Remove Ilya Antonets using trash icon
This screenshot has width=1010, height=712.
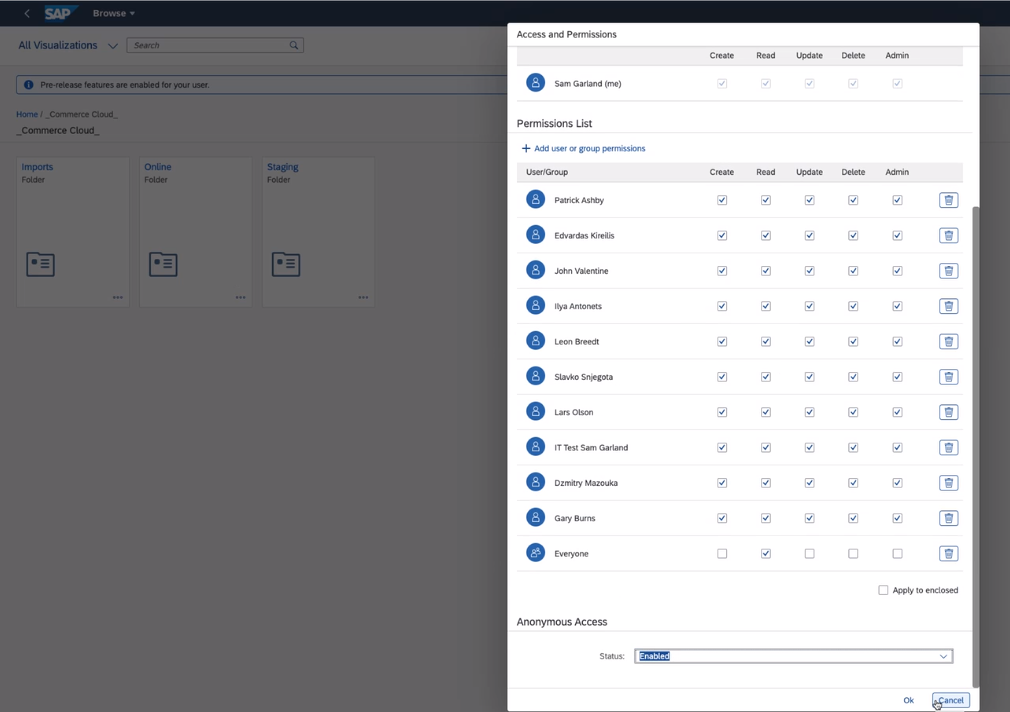tap(948, 306)
